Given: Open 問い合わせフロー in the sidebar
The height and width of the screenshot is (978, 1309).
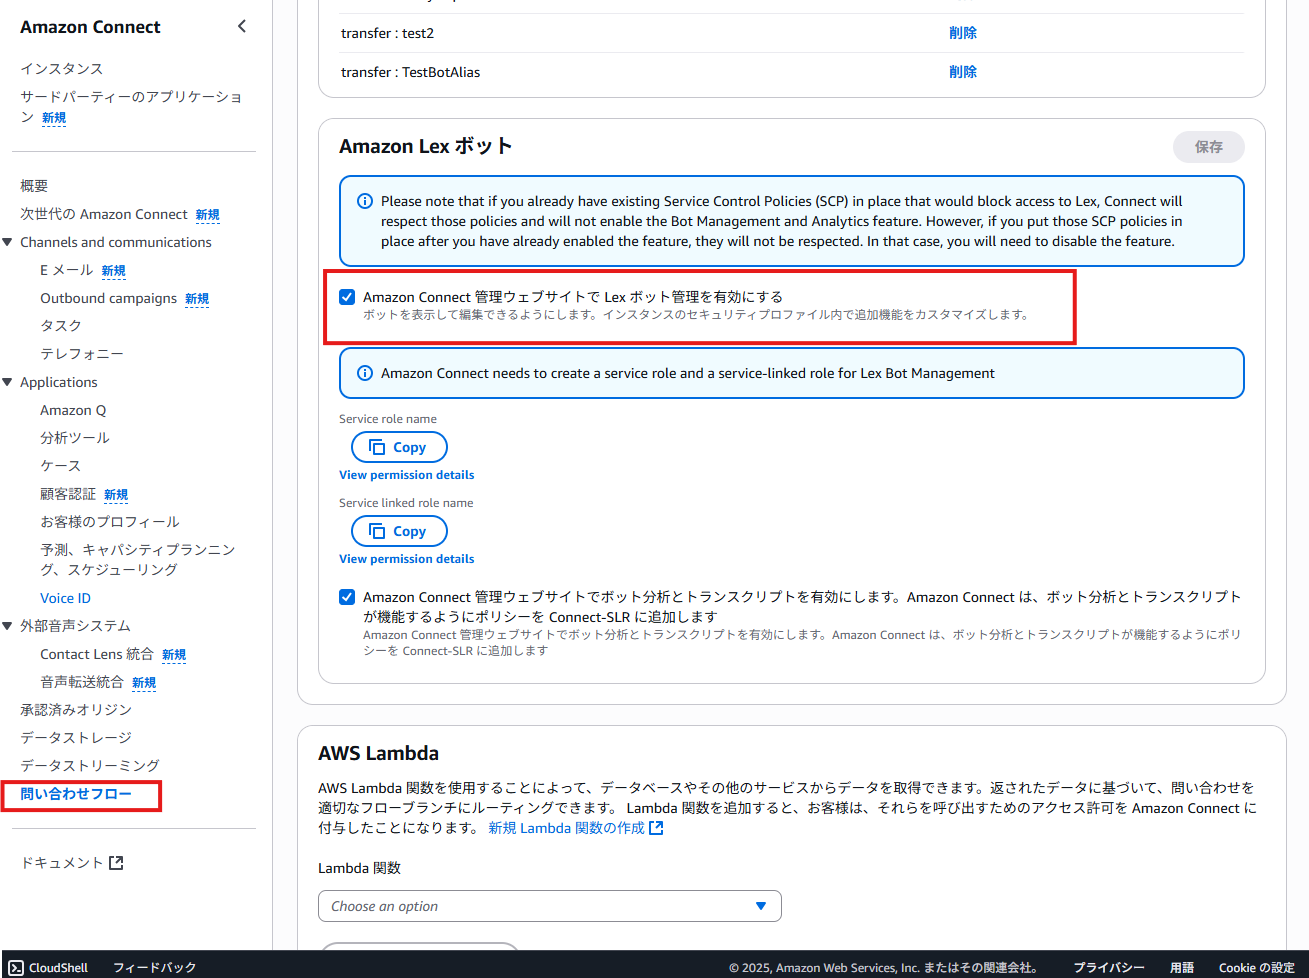Looking at the screenshot, I should pos(76,794).
